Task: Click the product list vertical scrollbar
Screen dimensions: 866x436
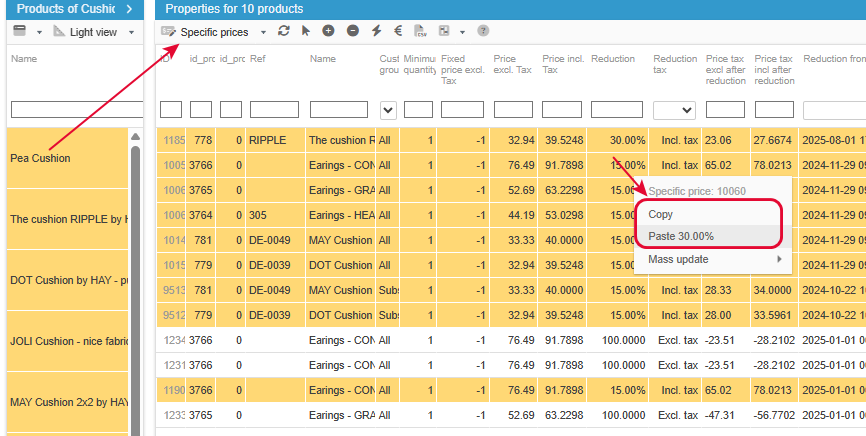Action: point(135,287)
